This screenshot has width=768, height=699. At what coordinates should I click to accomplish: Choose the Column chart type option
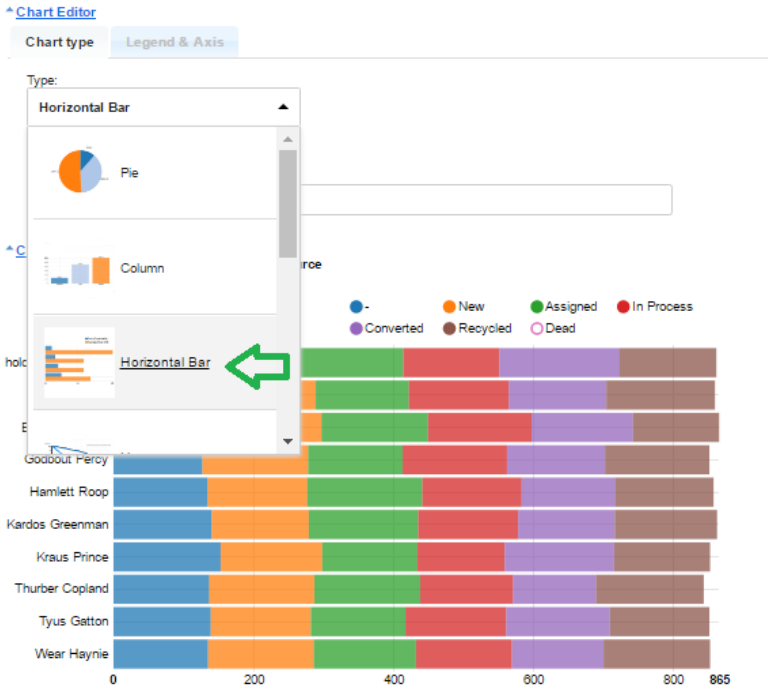(x=155, y=267)
